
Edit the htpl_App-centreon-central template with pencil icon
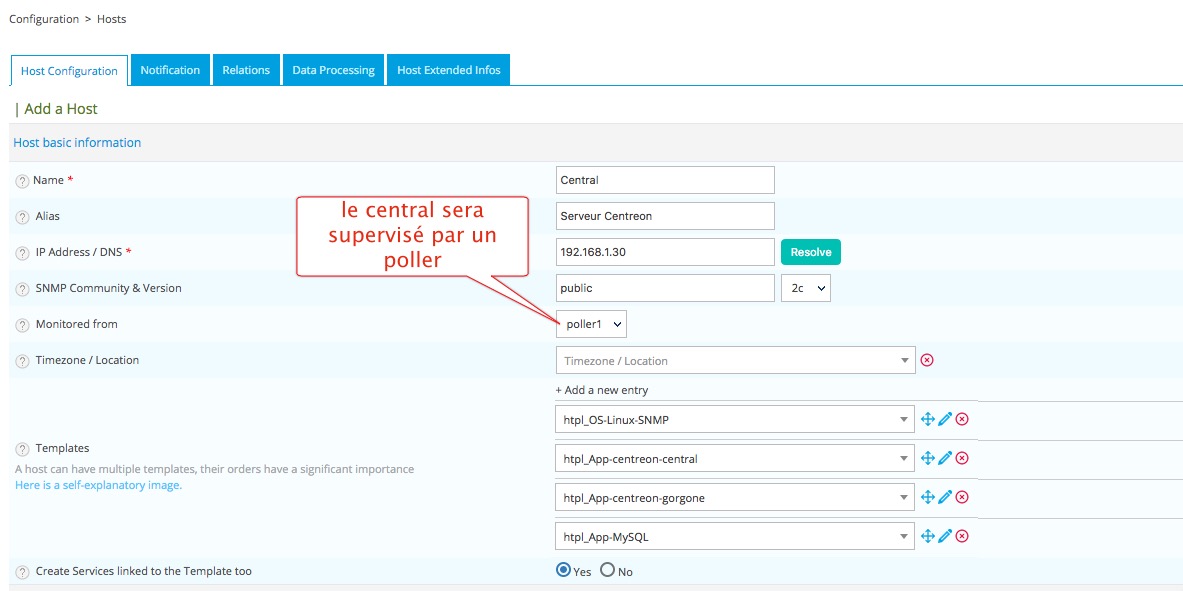[944, 458]
